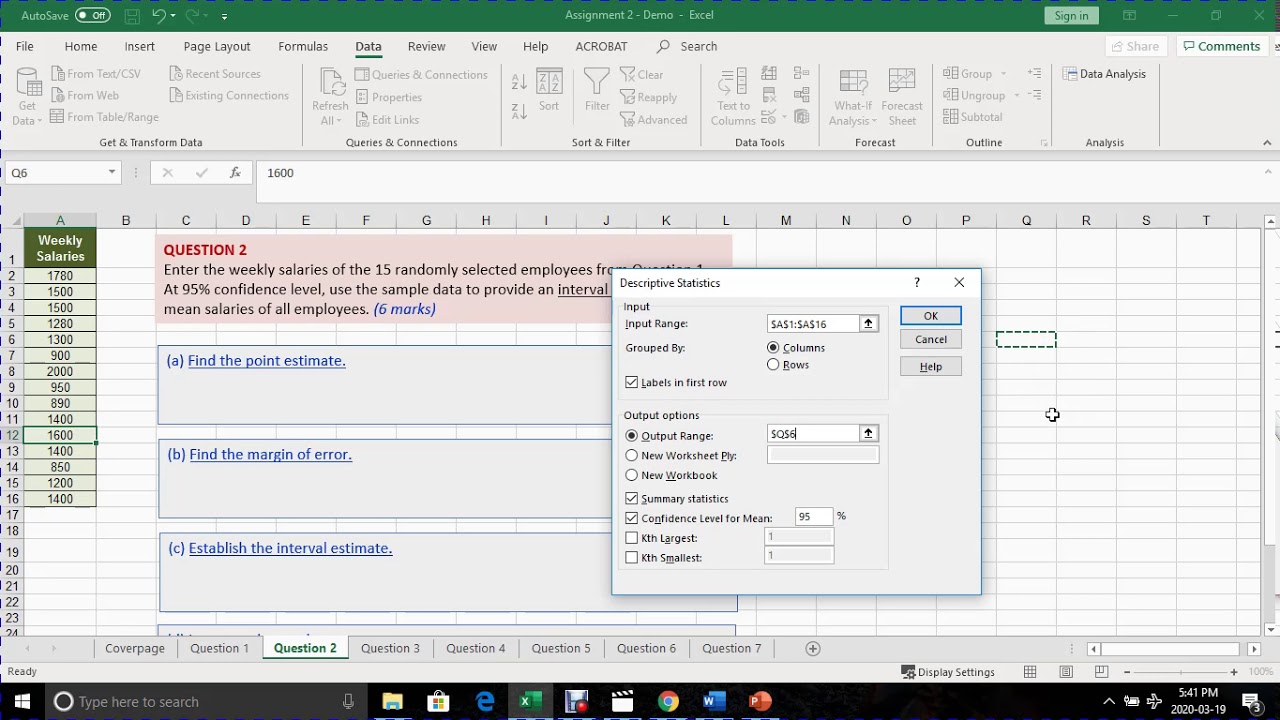Click Cancel in Descriptive Statistics dialog
The height and width of the screenshot is (720, 1280).
point(930,339)
